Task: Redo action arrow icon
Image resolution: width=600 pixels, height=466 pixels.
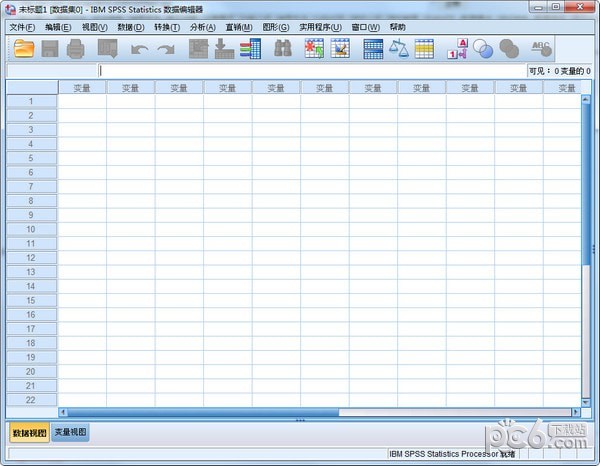Action: point(166,49)
